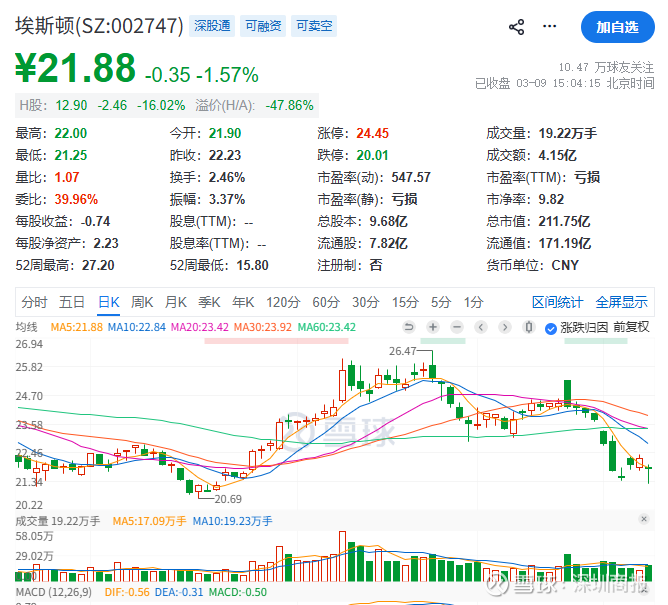Viewport: 668px width, 605px height.
Task: Click the H股 12.90 quote row
Action: (167, 105)
